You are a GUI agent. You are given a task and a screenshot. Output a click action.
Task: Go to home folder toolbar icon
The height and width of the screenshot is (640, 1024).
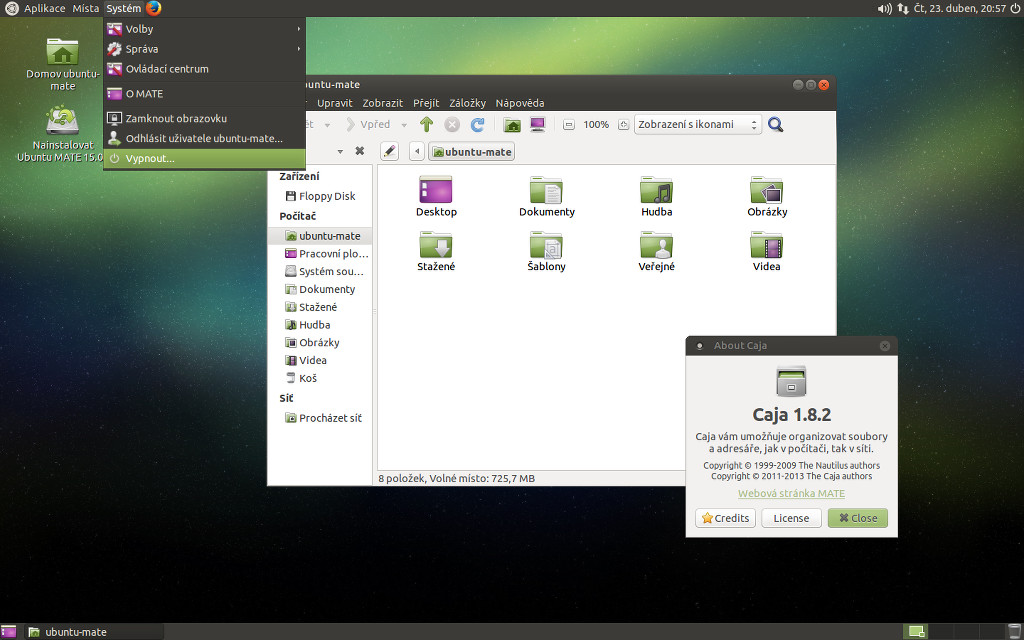513,124
